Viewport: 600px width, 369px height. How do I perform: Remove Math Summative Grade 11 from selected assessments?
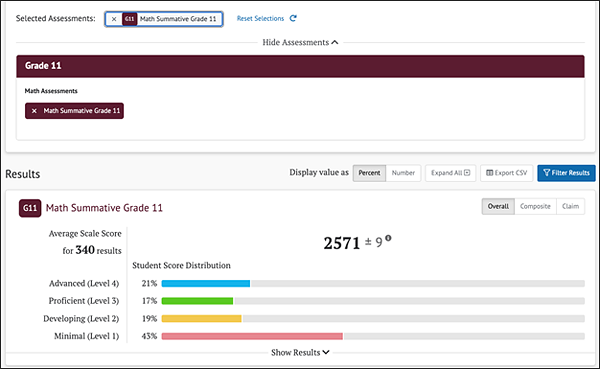click(x=114, y=19)
